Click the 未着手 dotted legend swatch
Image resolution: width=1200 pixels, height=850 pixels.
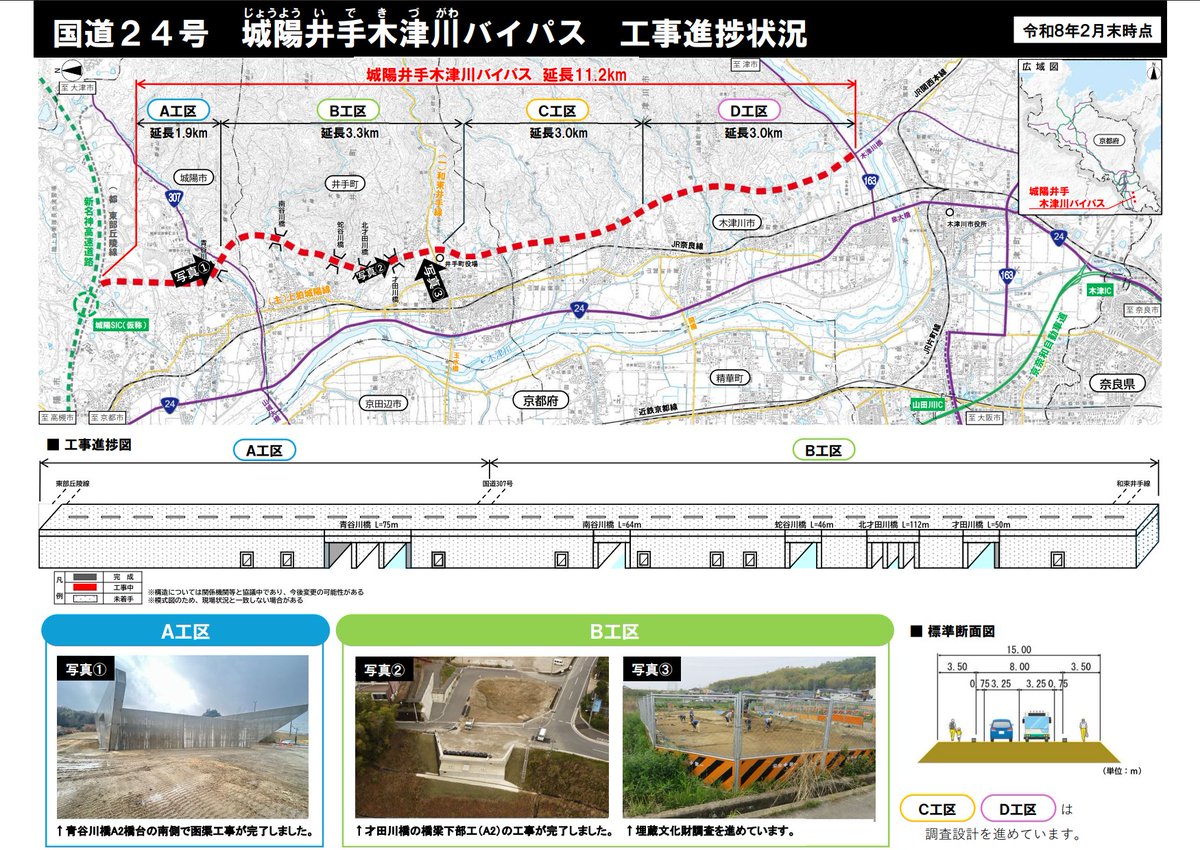coord(87,597)
